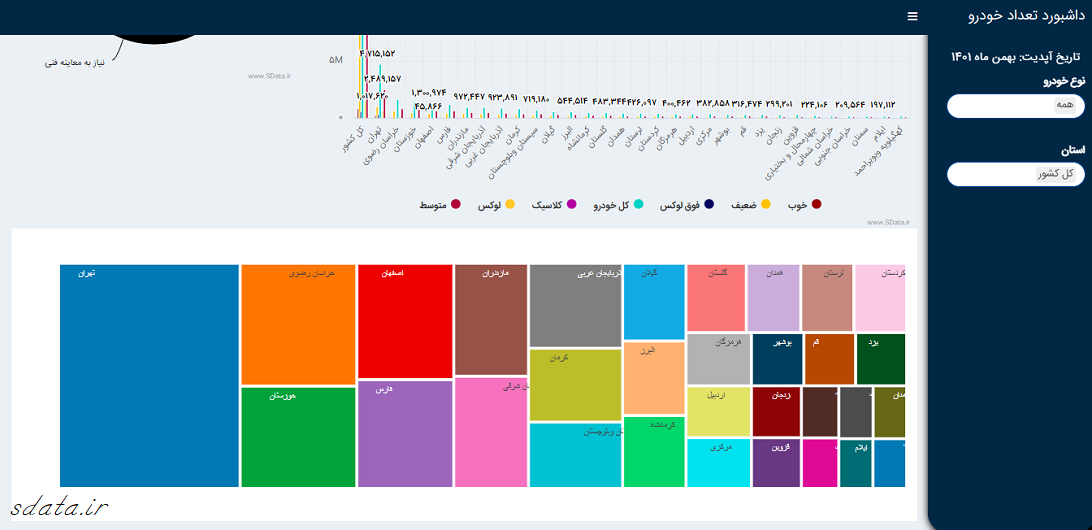The image size is (1092, 530).
Task: Select the تهران treemap block
Action: [x=149, y=375]
